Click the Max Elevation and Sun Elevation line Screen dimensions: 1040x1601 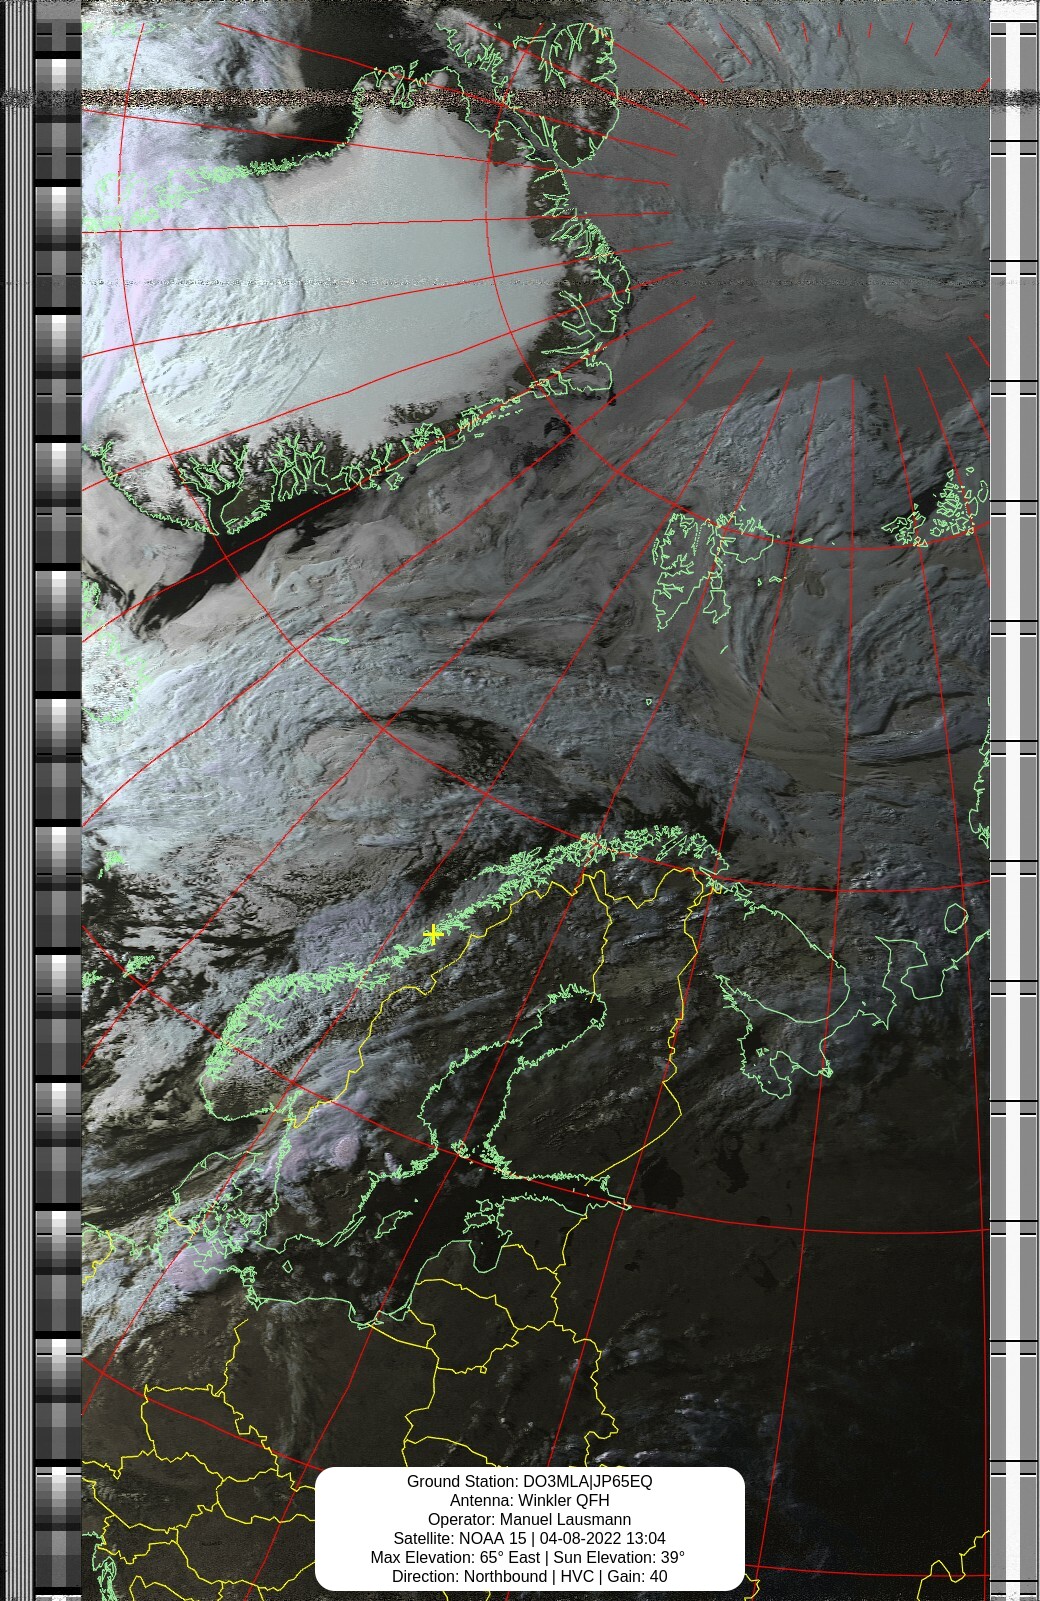pos(529,1557)
